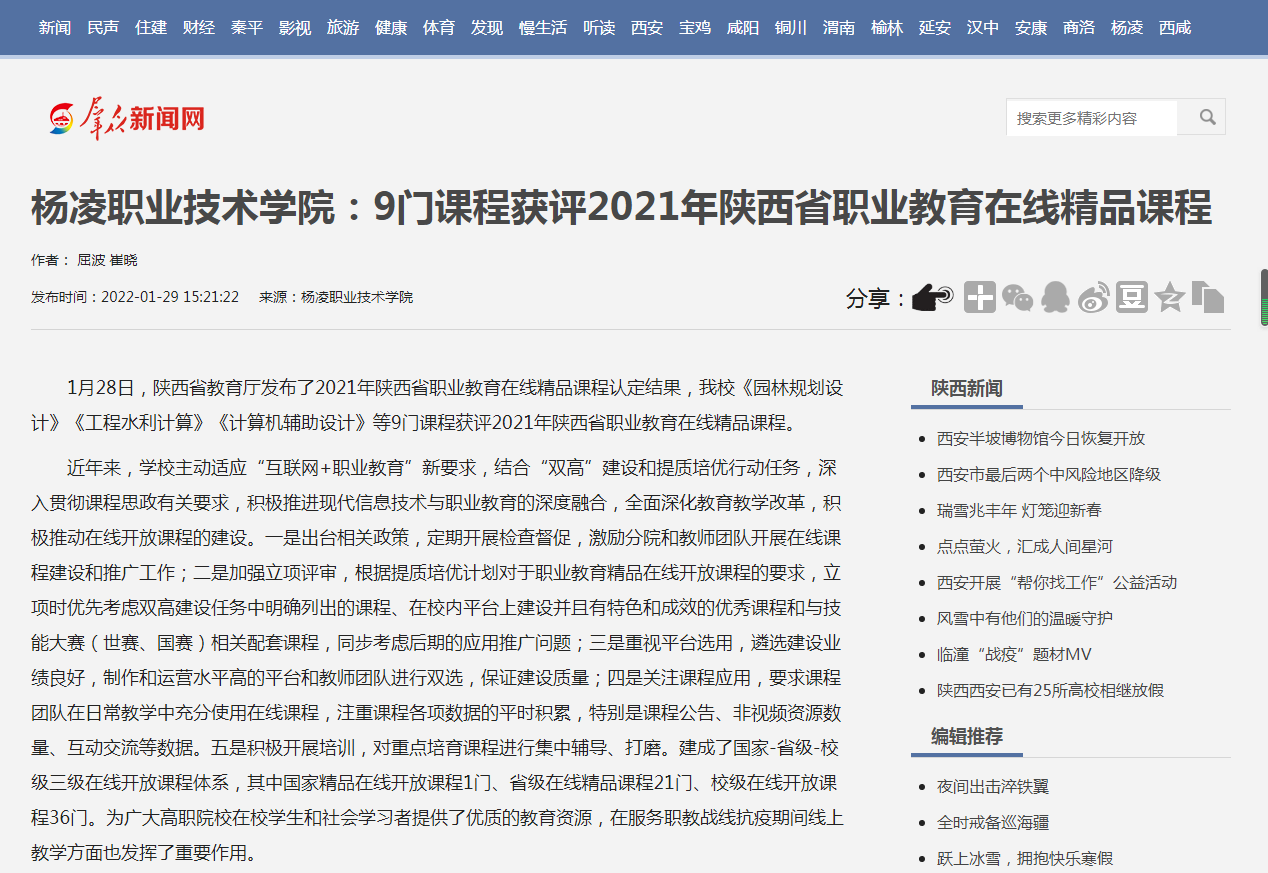Open more share options plus icon
The image size is (1268, 873).
979,297
